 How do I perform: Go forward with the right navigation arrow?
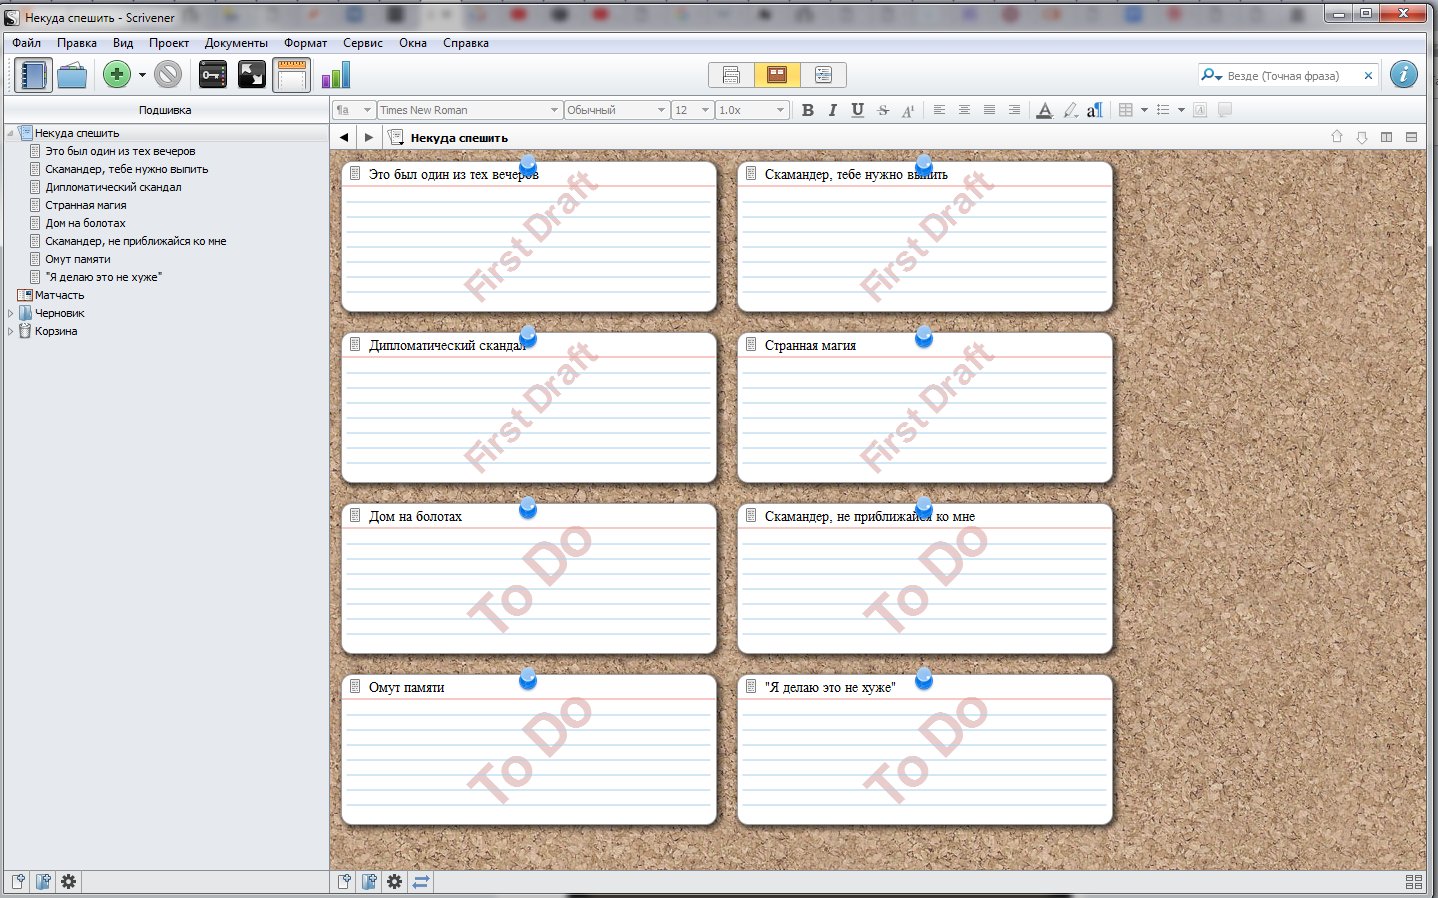pyautogui.click(x=369, y=137)
